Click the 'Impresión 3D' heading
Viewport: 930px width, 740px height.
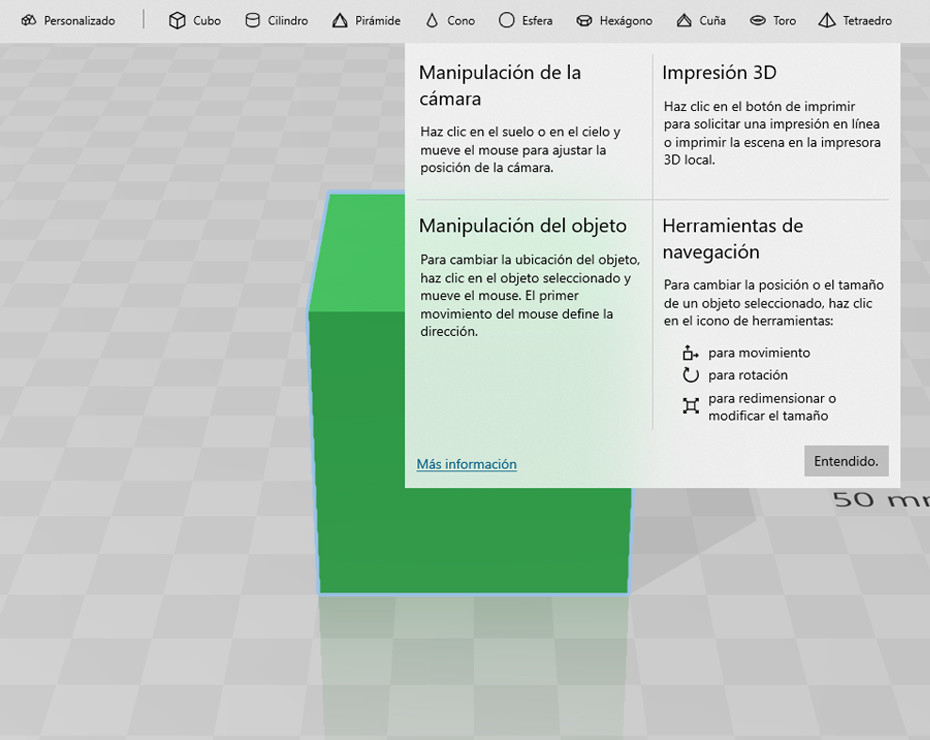[x=719, y=72]
